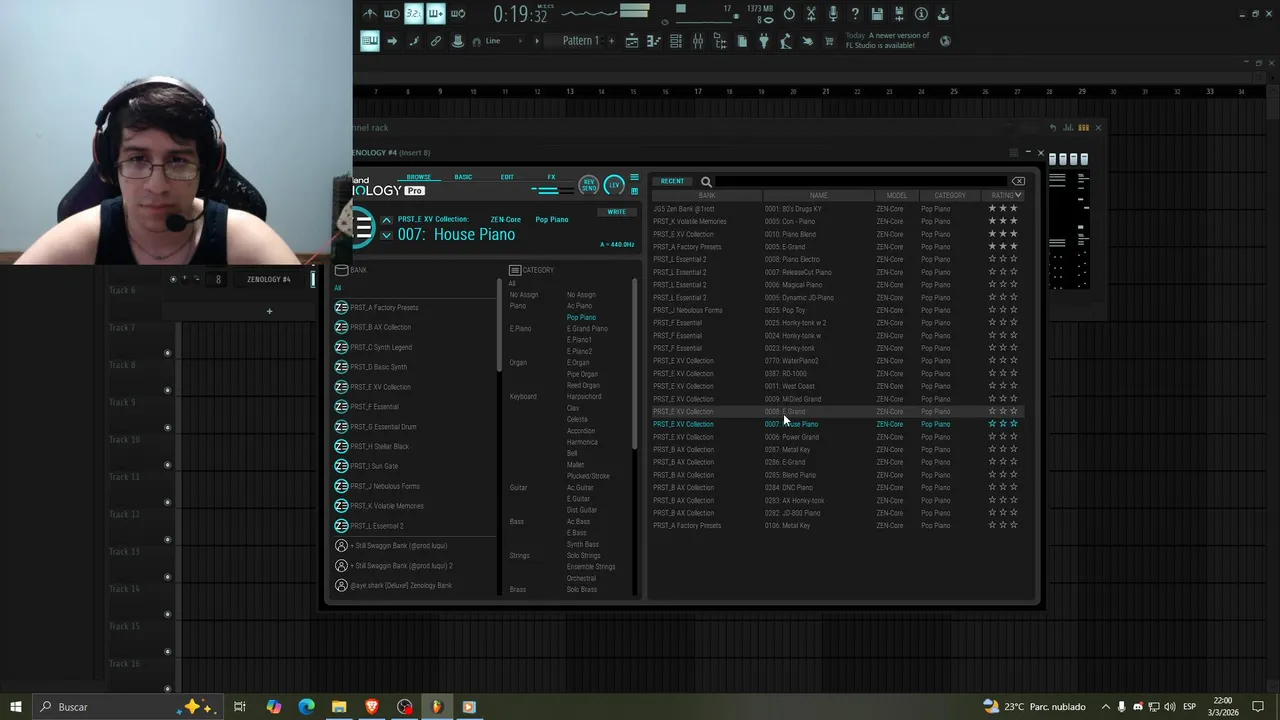Click the undo history icon
Screen dimensions: 1280x720
(x=789, y=14)
